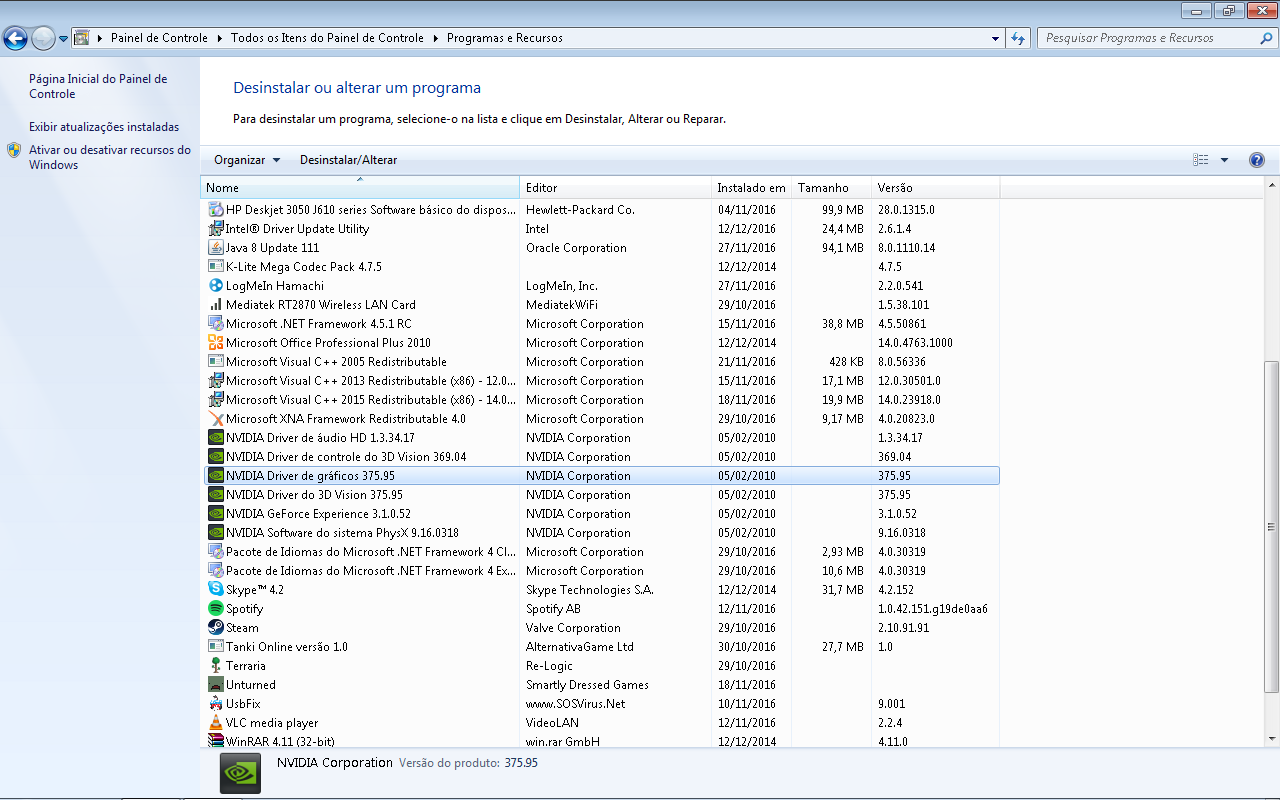Click the list vertical scrollbar thumb
This screenshot has width=1280, height=800.
1272,527
